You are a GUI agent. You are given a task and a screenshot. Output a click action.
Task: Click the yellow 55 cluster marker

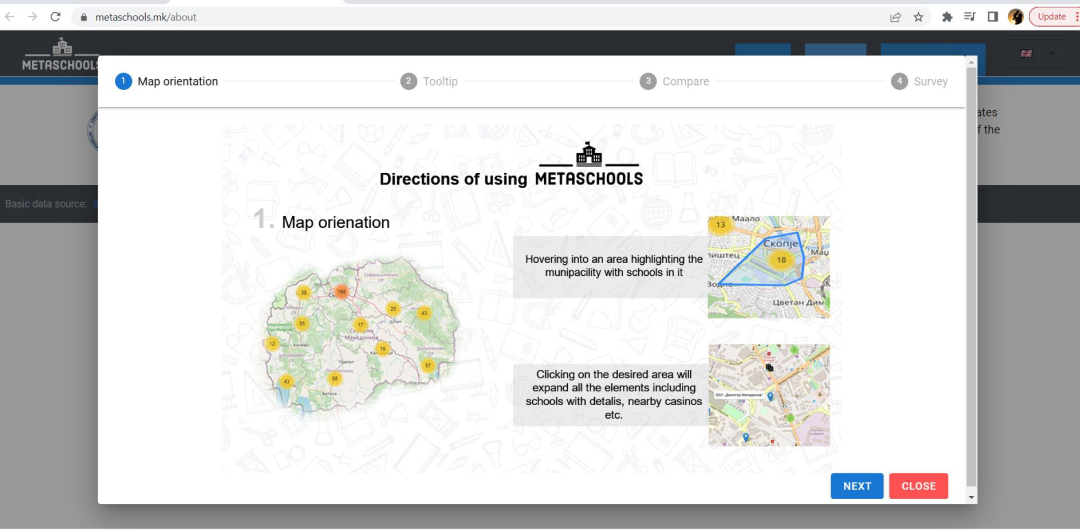(x=302, y=324)
